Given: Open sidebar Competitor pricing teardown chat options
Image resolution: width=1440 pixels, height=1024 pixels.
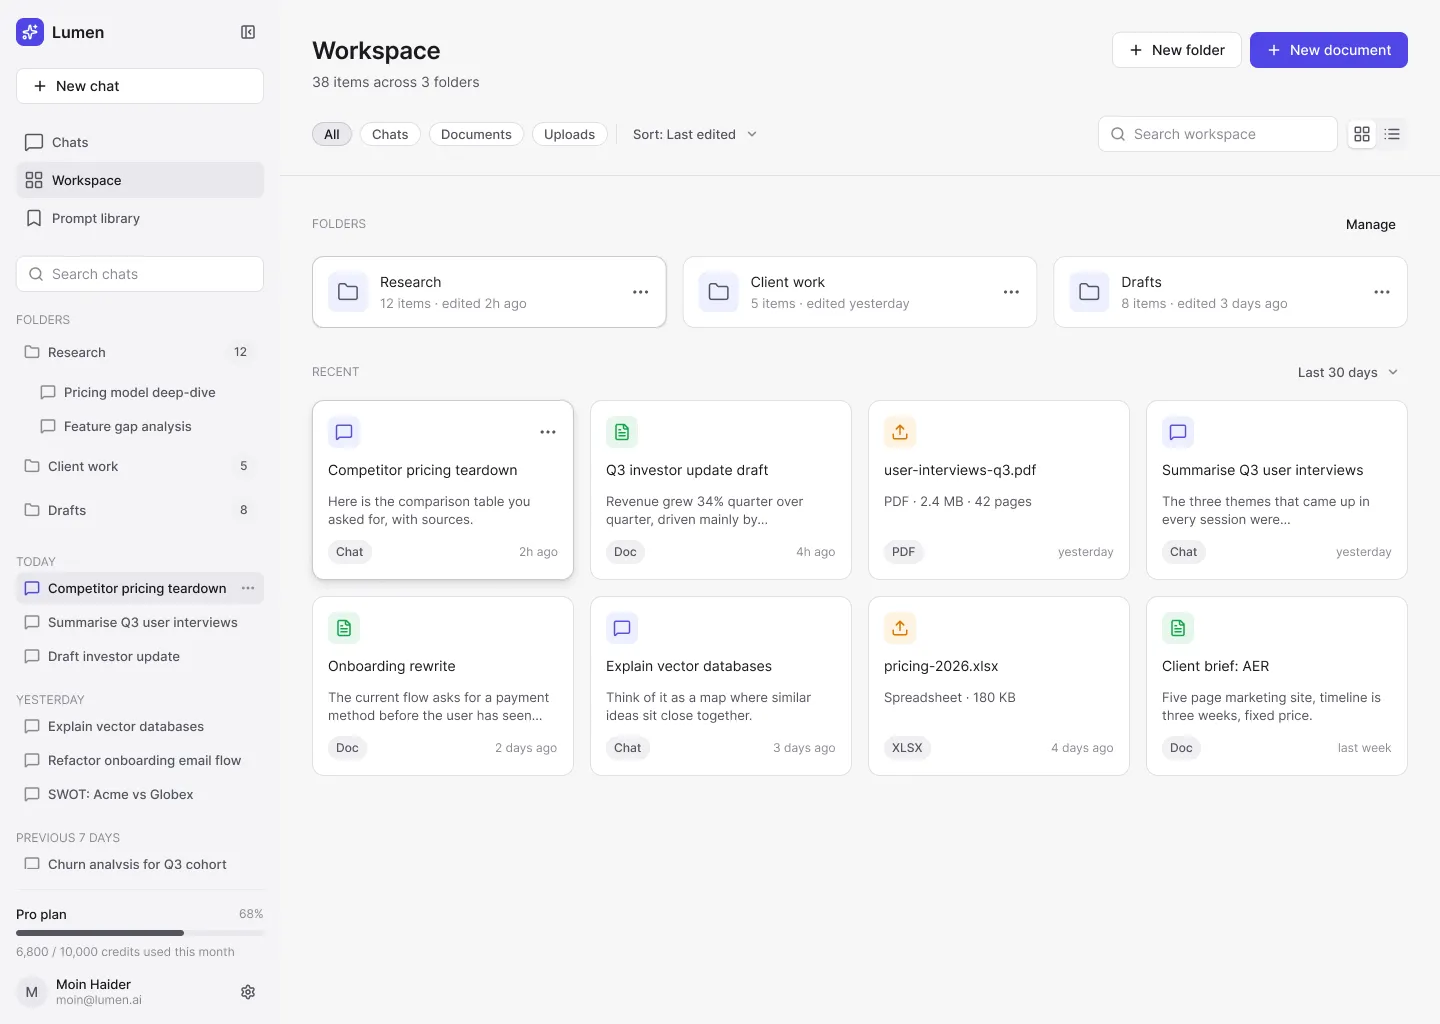Looking at the screenshot, I should tap(248, 588).
